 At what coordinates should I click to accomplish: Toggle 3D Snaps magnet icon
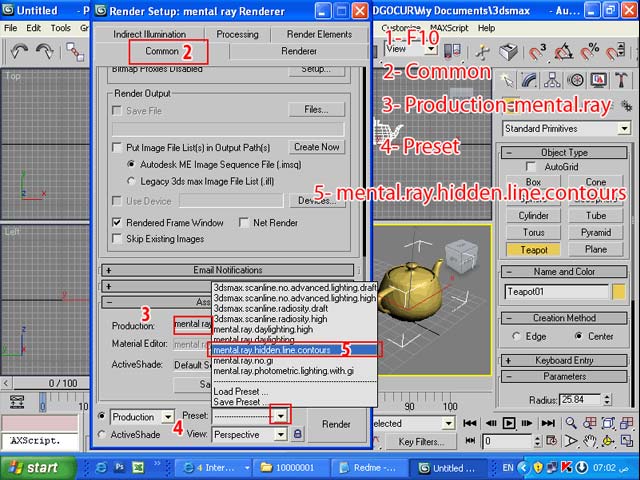click(x=537, y=52)
